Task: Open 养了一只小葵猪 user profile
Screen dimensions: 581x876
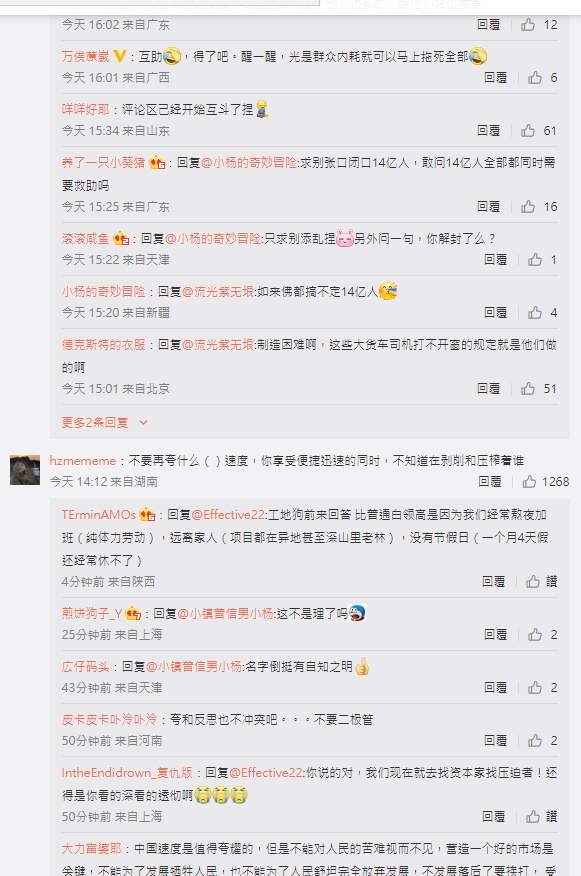Action: 103,163
